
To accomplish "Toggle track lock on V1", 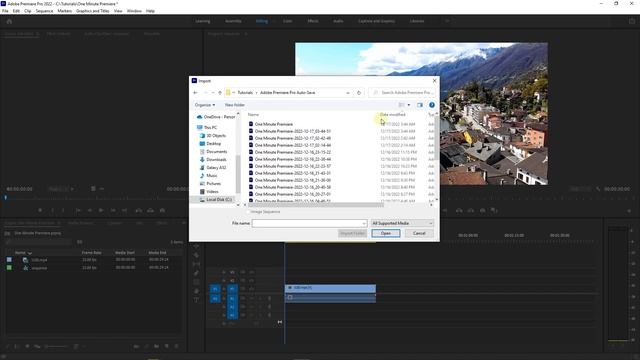I will (224, 289).
